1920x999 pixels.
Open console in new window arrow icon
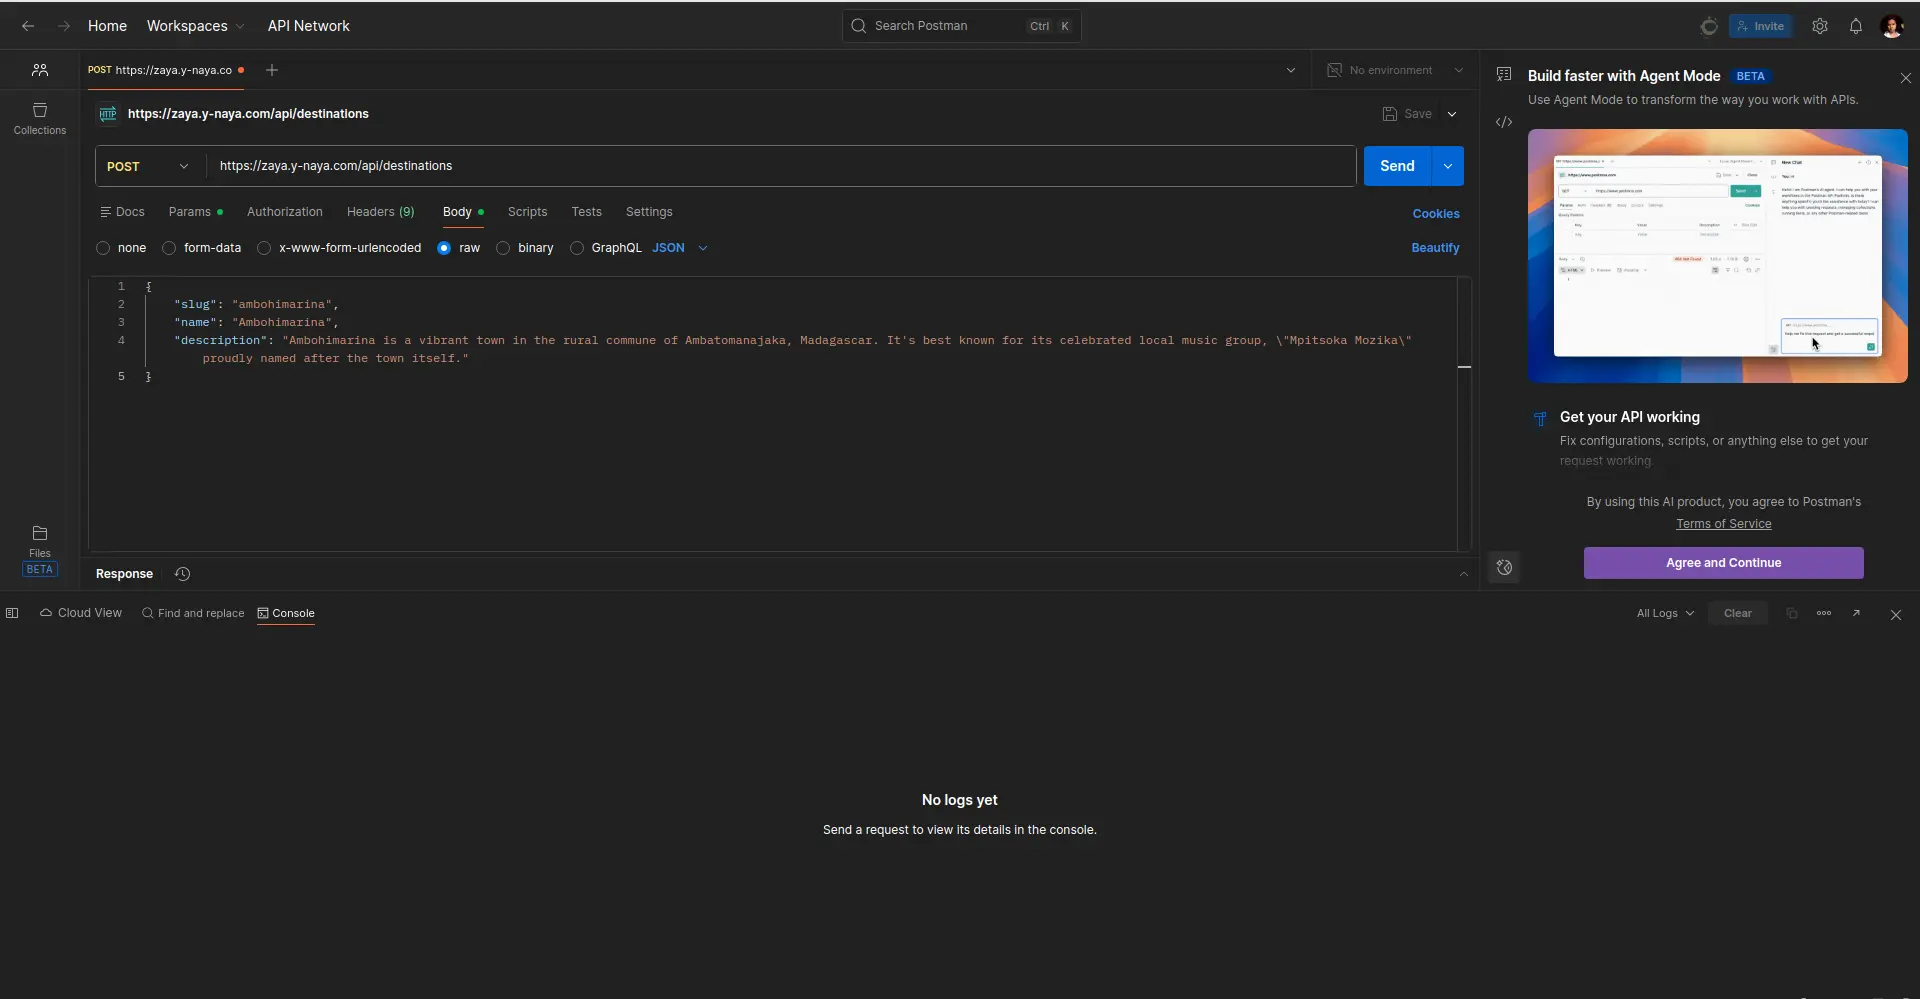pyautogui.click(x=1857, y=613)
